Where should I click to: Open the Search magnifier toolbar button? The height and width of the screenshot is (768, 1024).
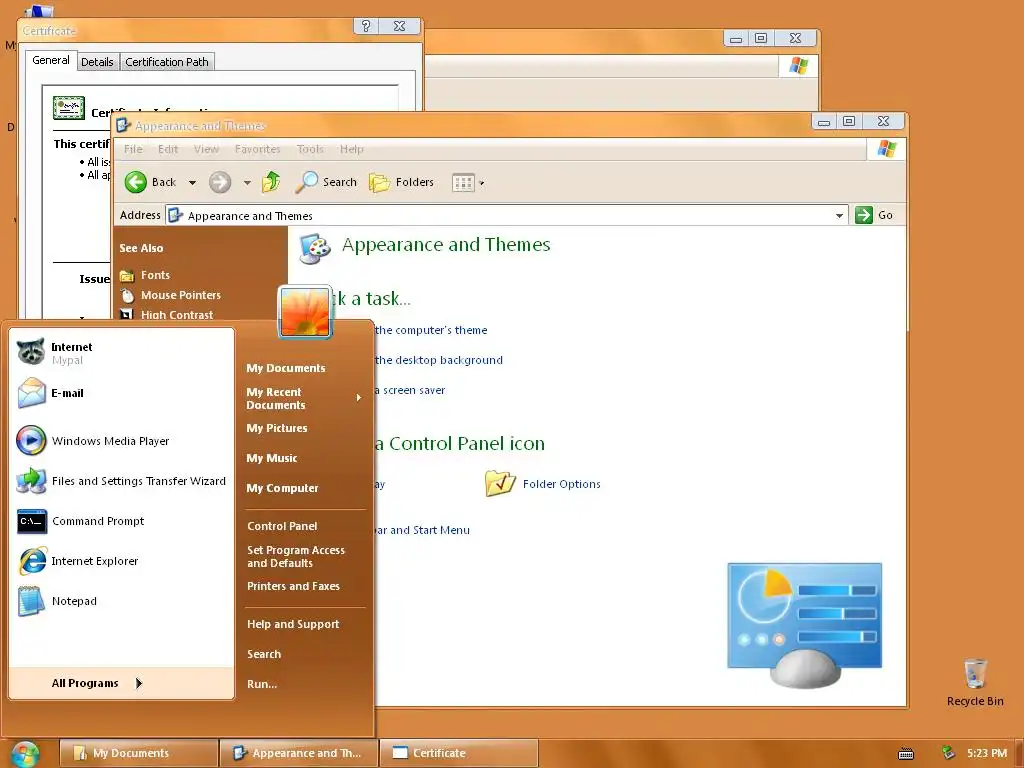[x=326, y=182]
